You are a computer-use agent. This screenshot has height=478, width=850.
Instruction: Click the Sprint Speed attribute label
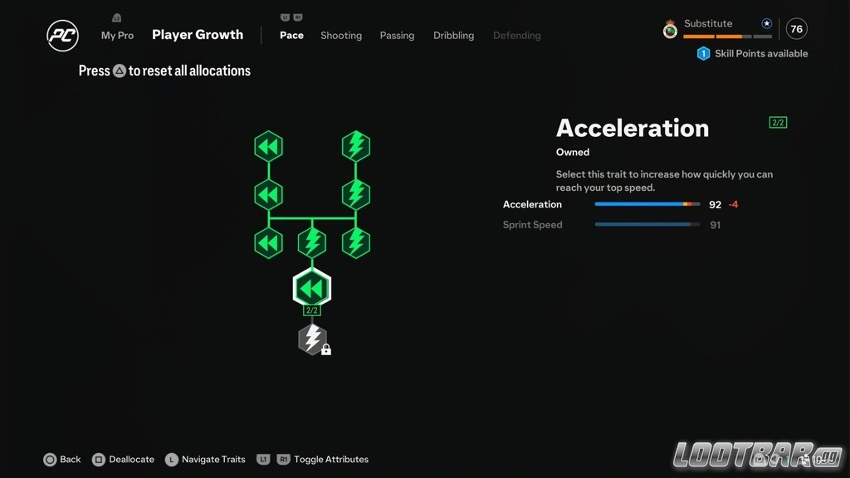(x=532, y=224)
